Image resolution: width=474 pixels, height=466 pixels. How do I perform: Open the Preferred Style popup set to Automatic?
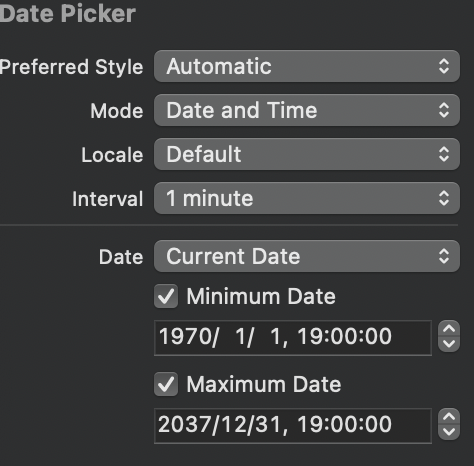307,66
